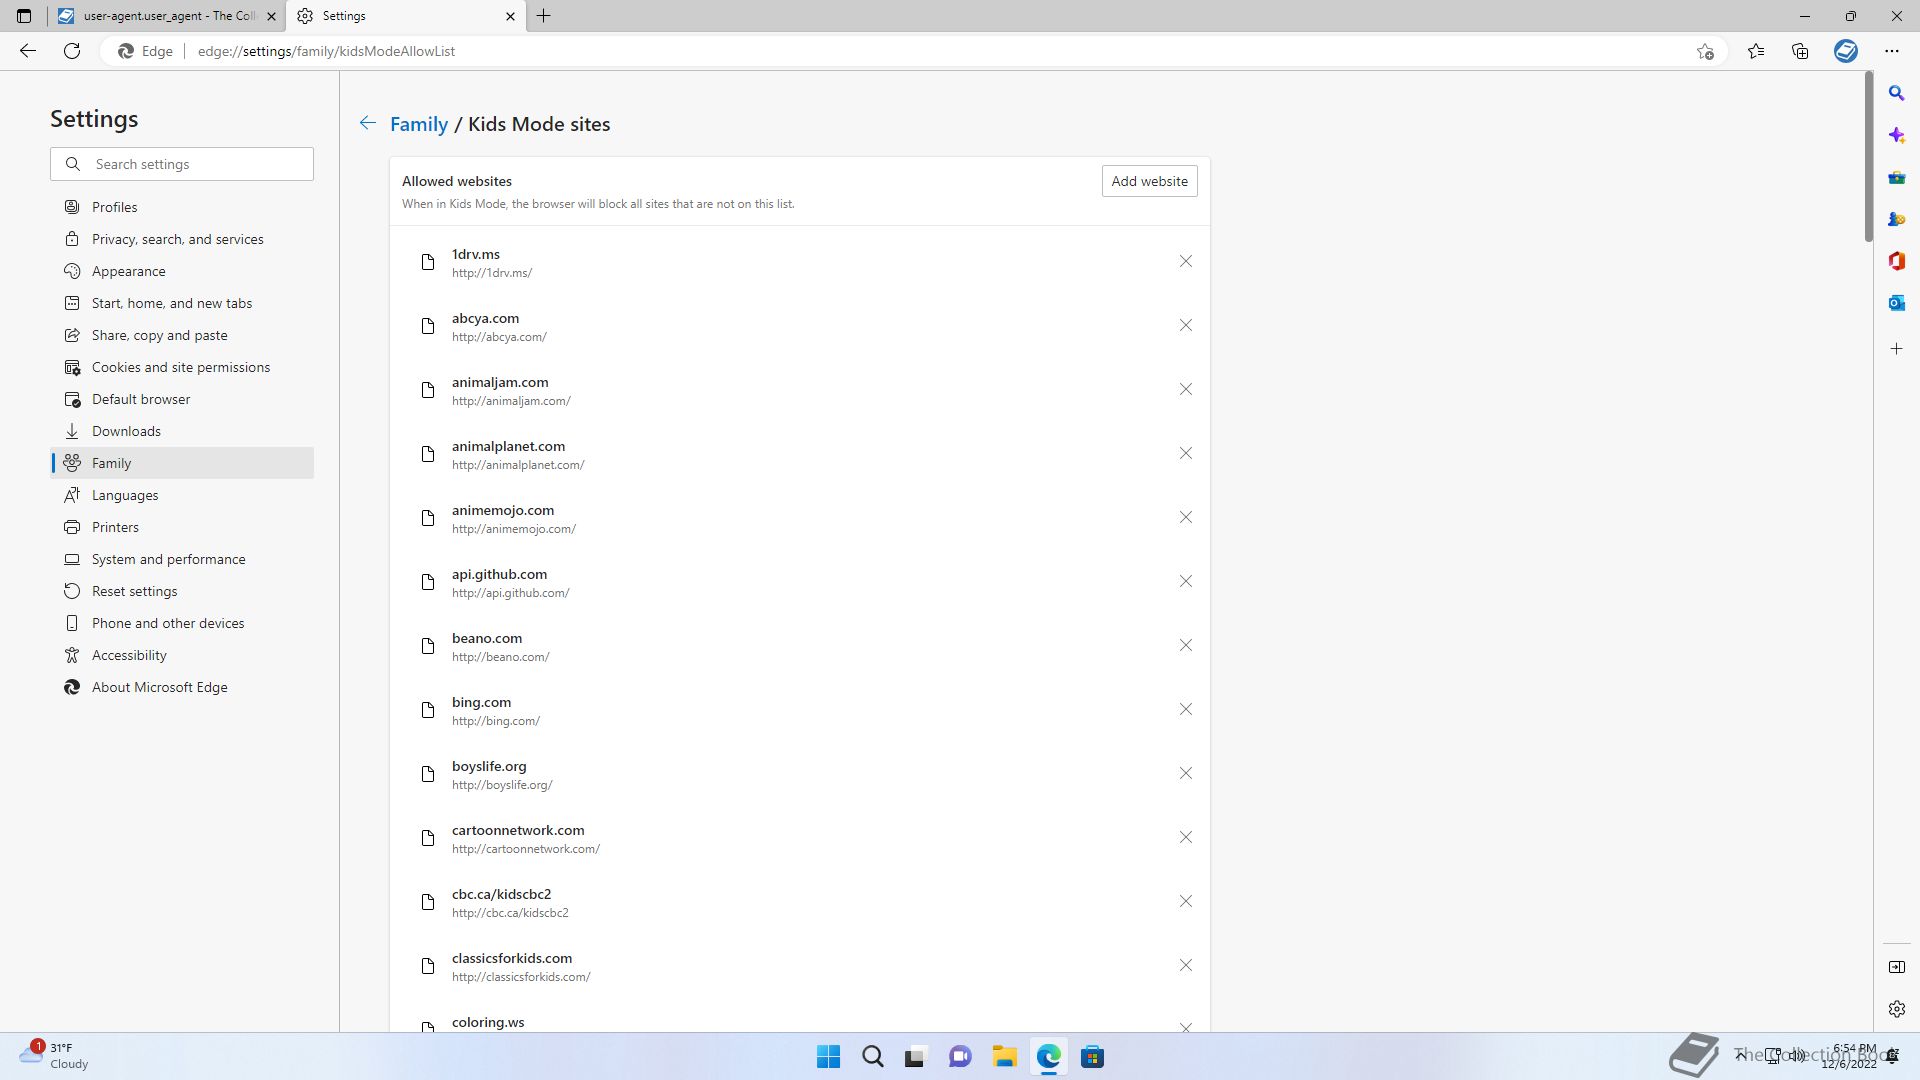
Task: Open Downloads settings section
Action: pos(182,431)
